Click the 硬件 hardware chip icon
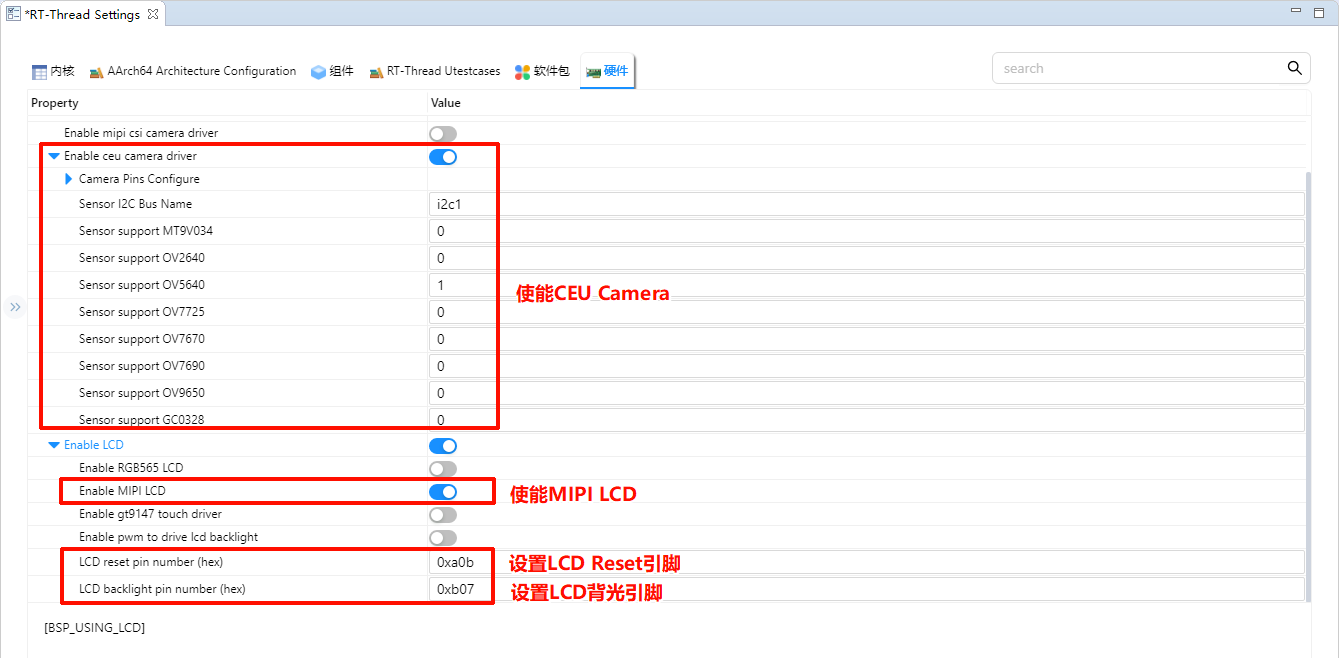Image resolution: width=1339 pixels, height=658 pixels. tap(593, 72)
